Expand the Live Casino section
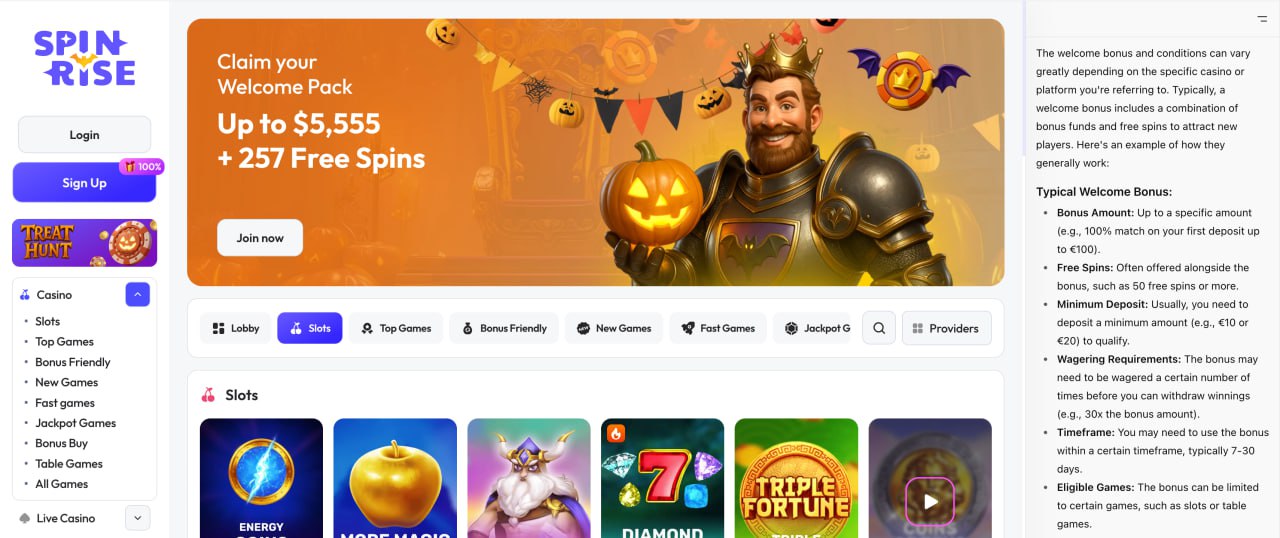The width and height of the screenshot is (1280, 538). pos(138,518)
